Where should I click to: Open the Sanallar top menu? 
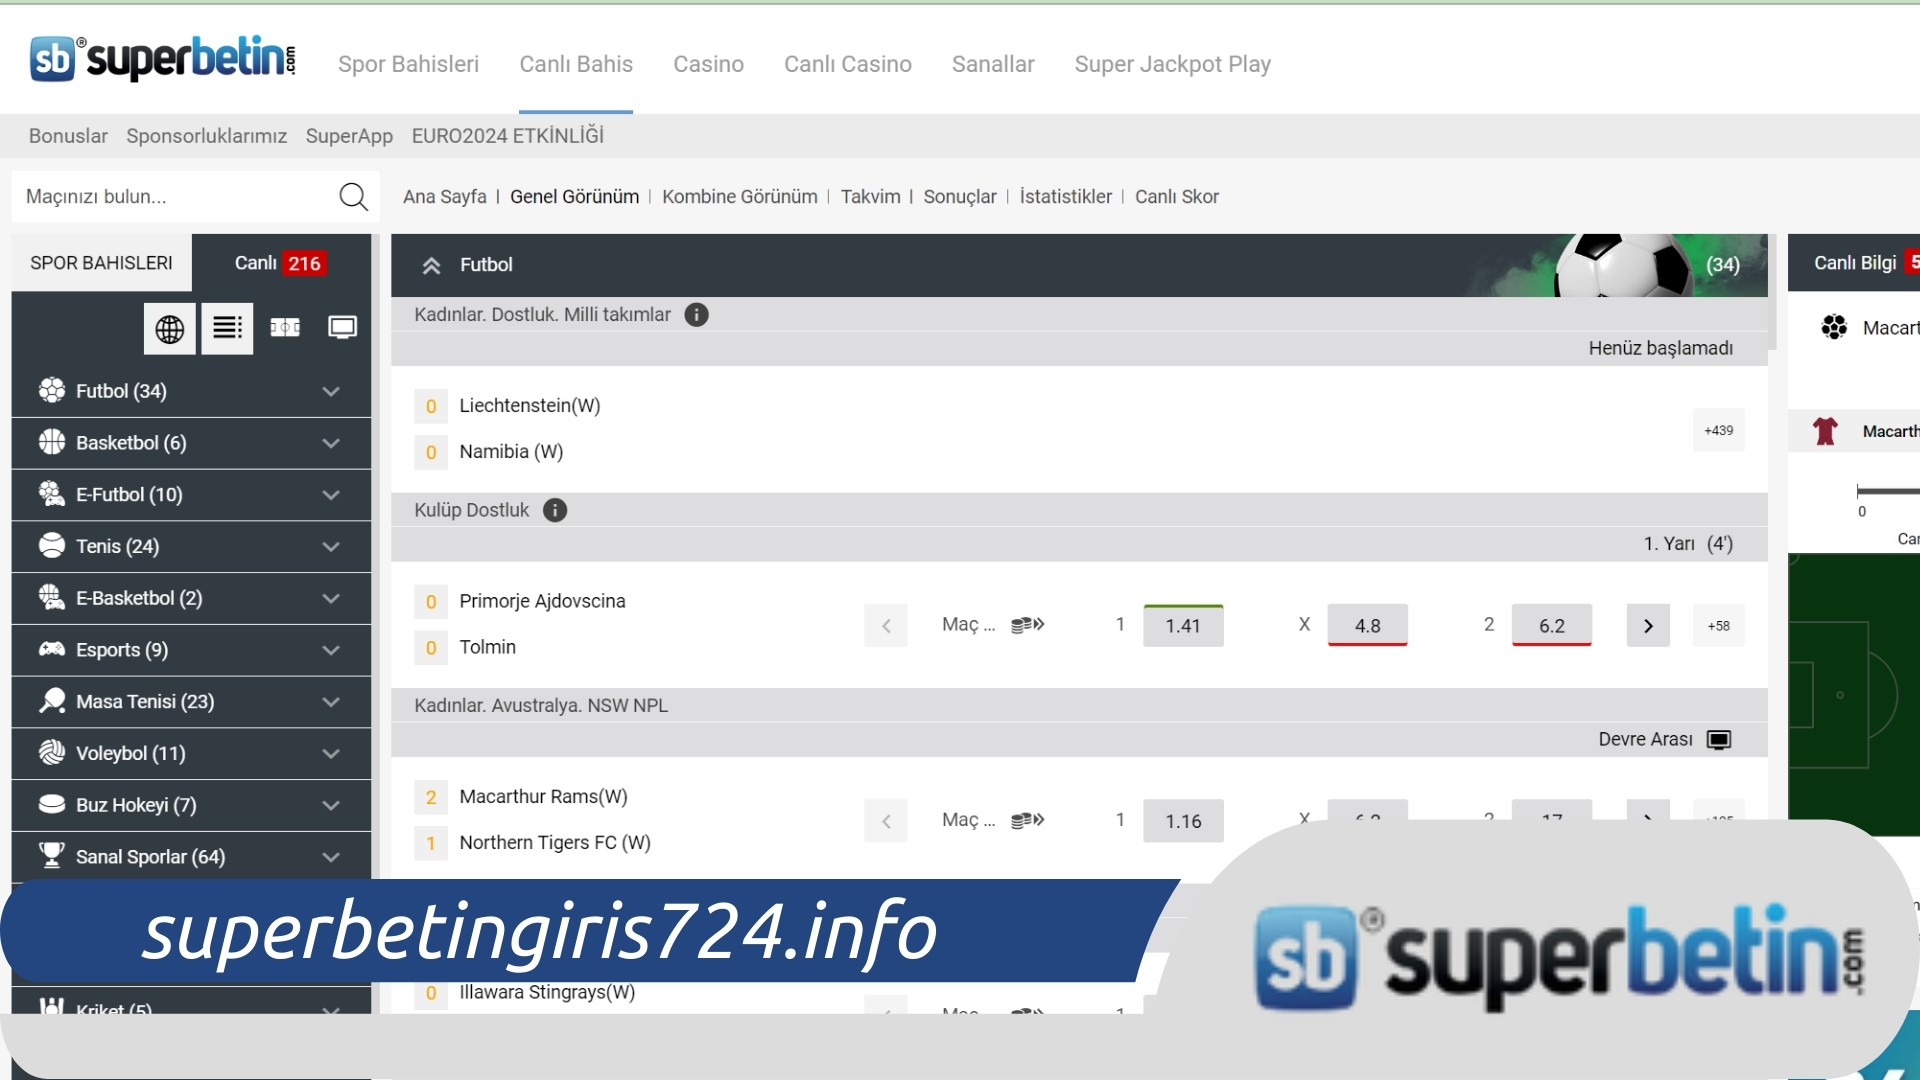click(x=993, y=64)
